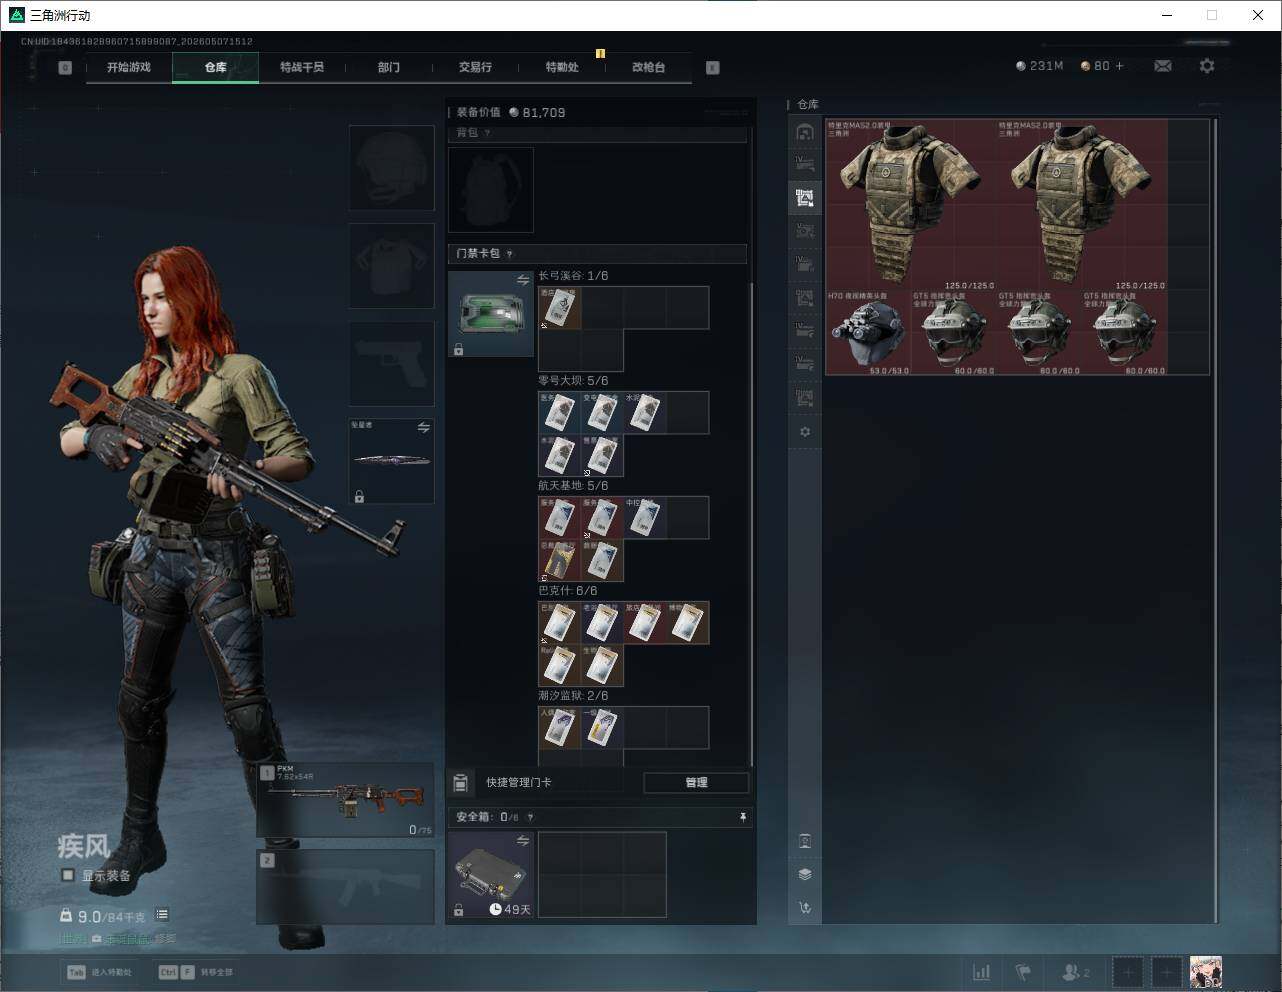Click the empty weapon slot 2
The height and width of the screenshot is (992, 1282).
click(346, 887)
